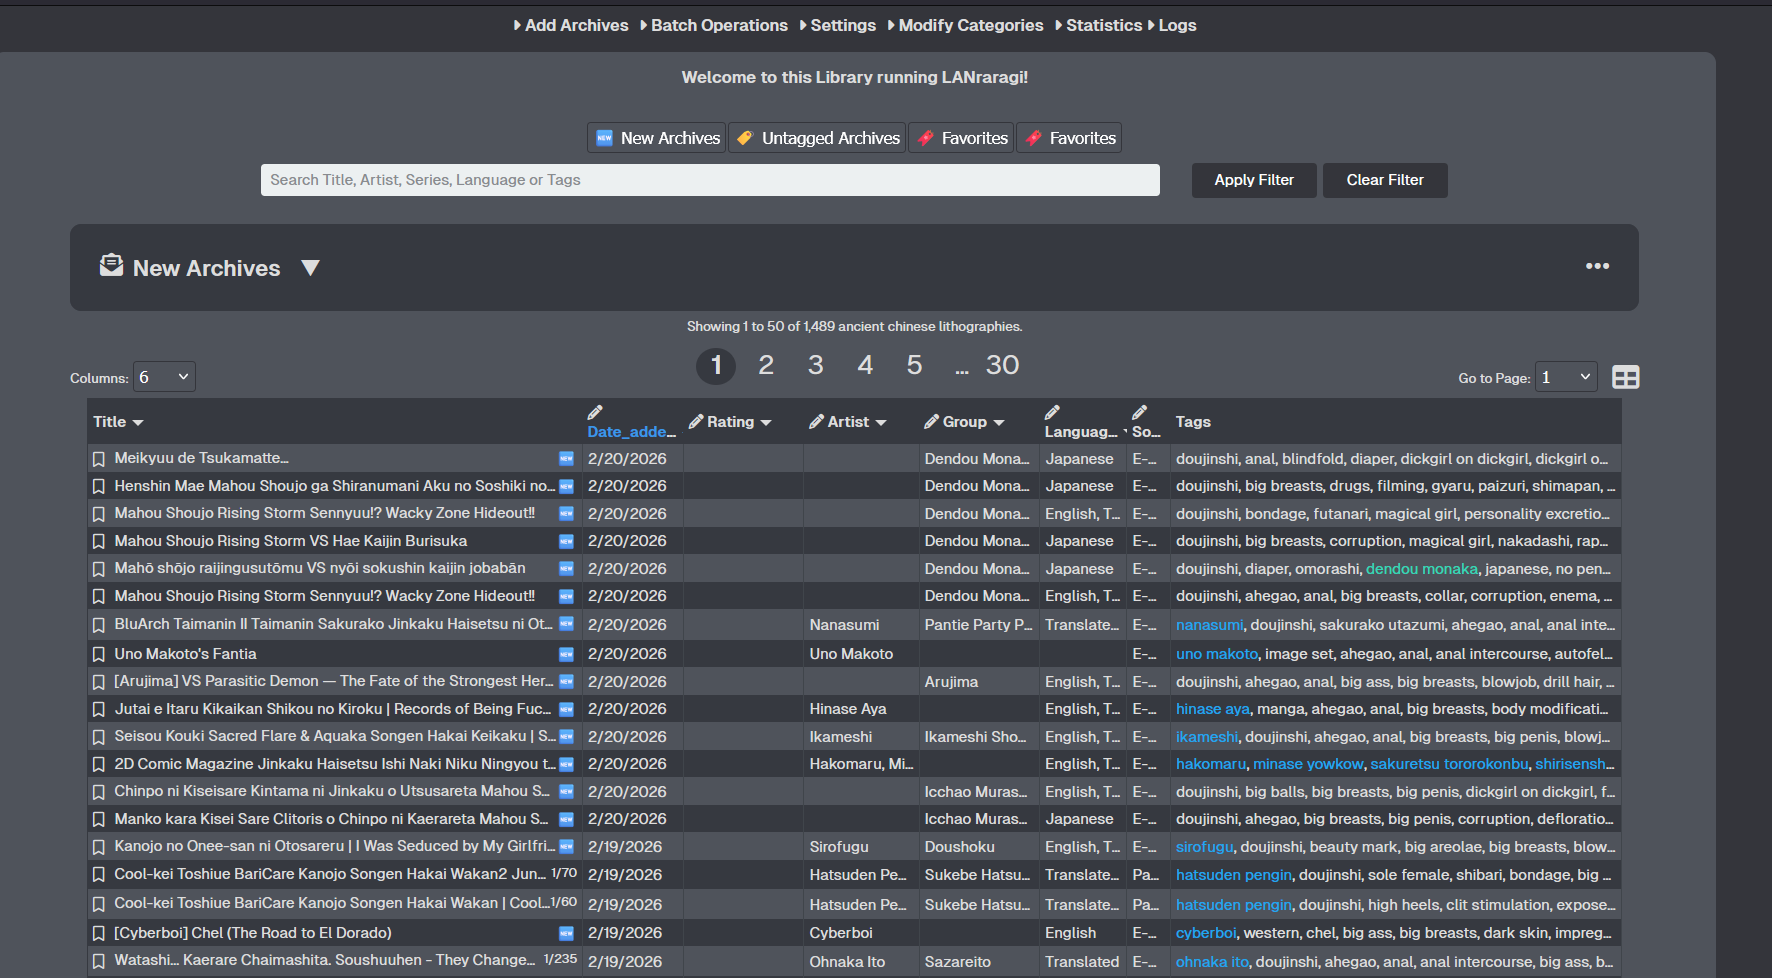Click the new badge on the Seisou Kouki Sacred Flare row
This screenshot has height=978, width=1772.
[566, 736]
